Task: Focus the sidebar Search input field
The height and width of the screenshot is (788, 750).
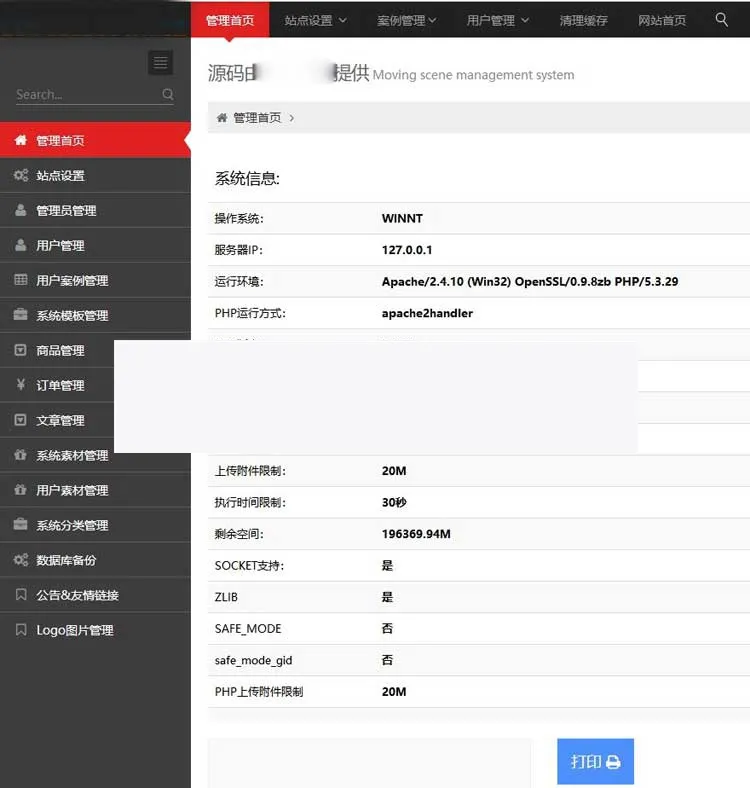Action: [85, 95]
